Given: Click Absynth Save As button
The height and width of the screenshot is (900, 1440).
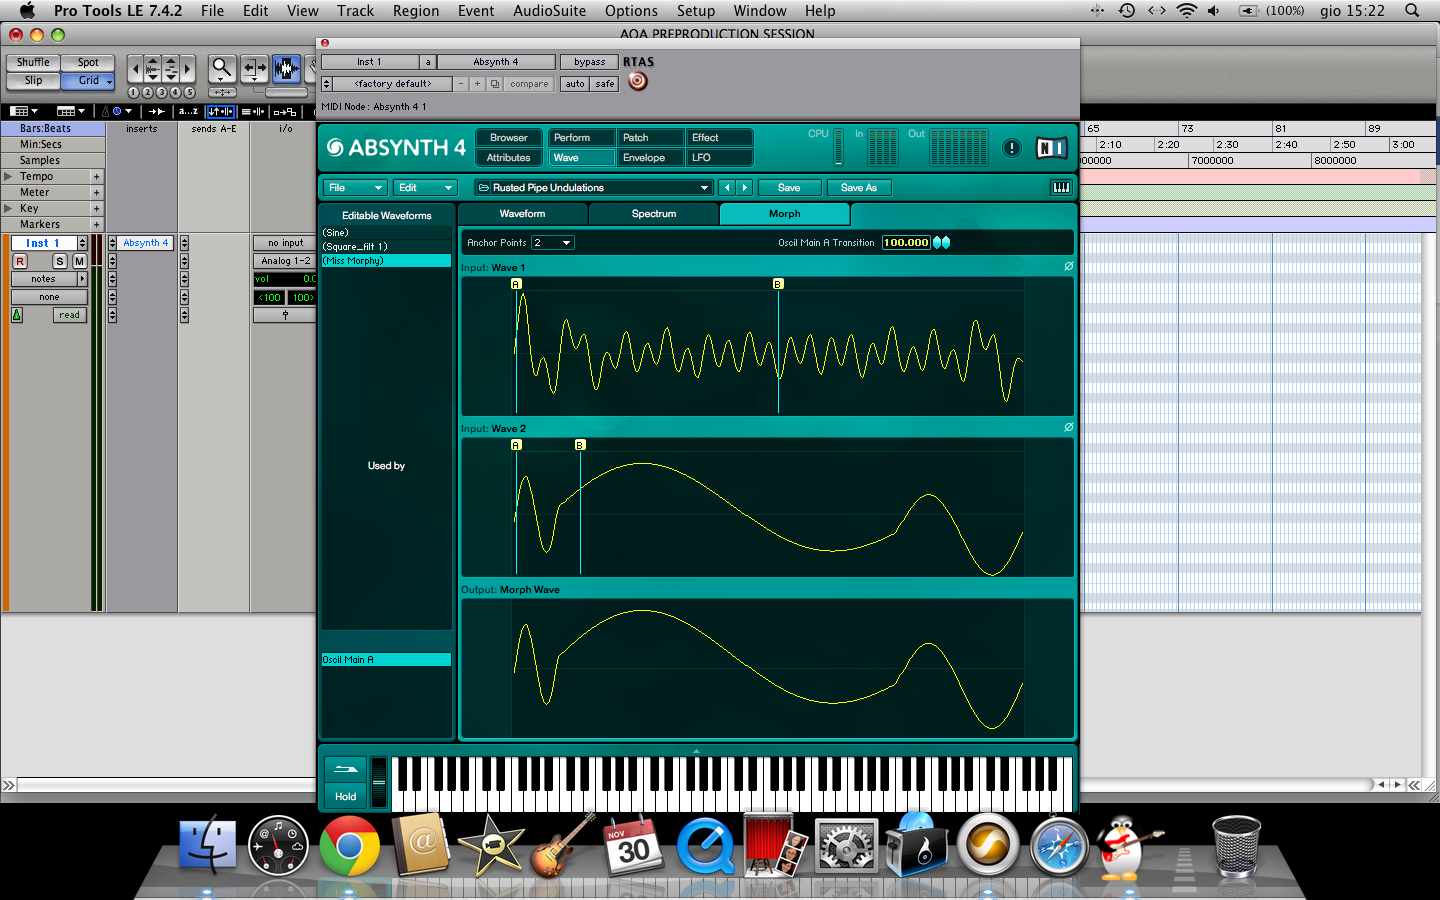Looking at the screenshot, I should pyautogui.click(x=858, y=187).
